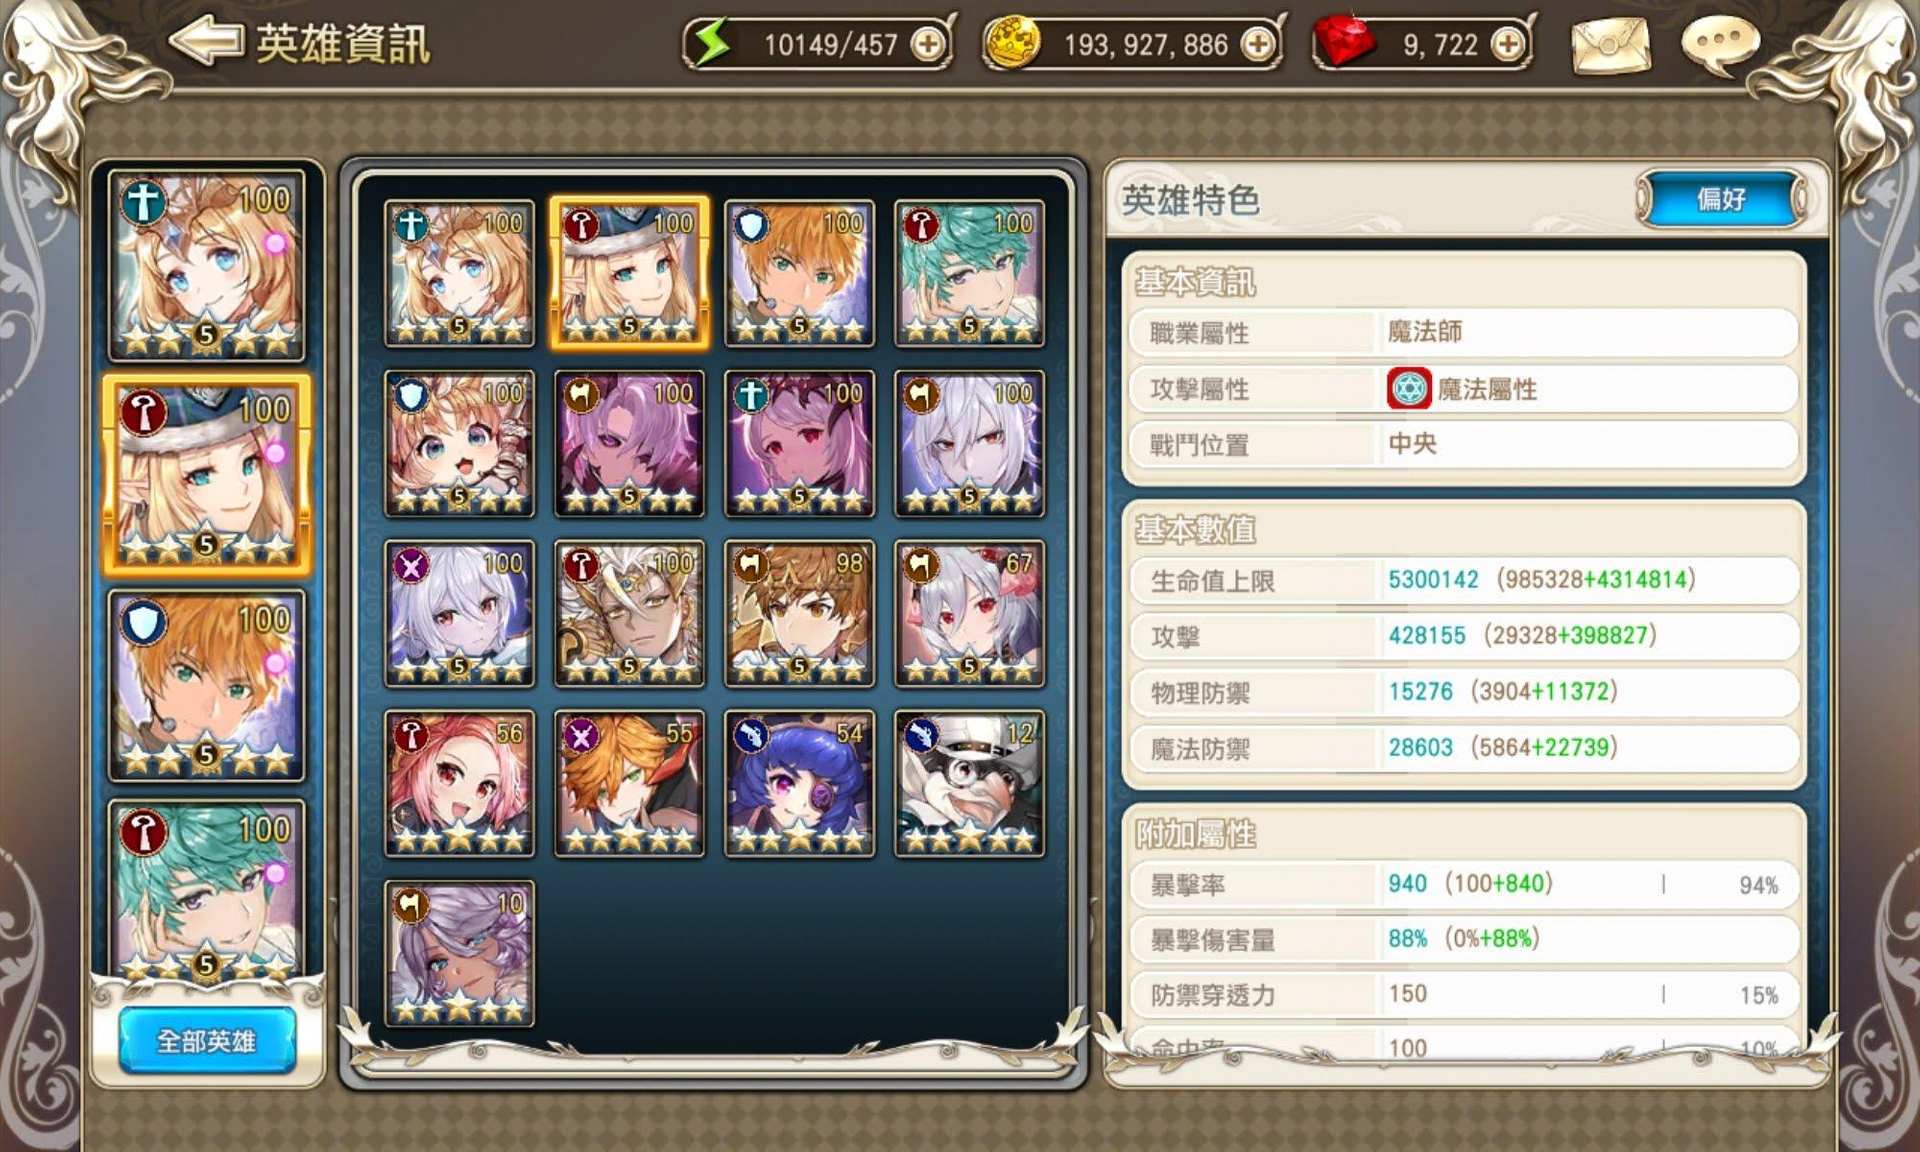Viewport: 1920px width, 1152px height.
Task: Select the level 10 dark-skinned hero
Action: [459, 954]
